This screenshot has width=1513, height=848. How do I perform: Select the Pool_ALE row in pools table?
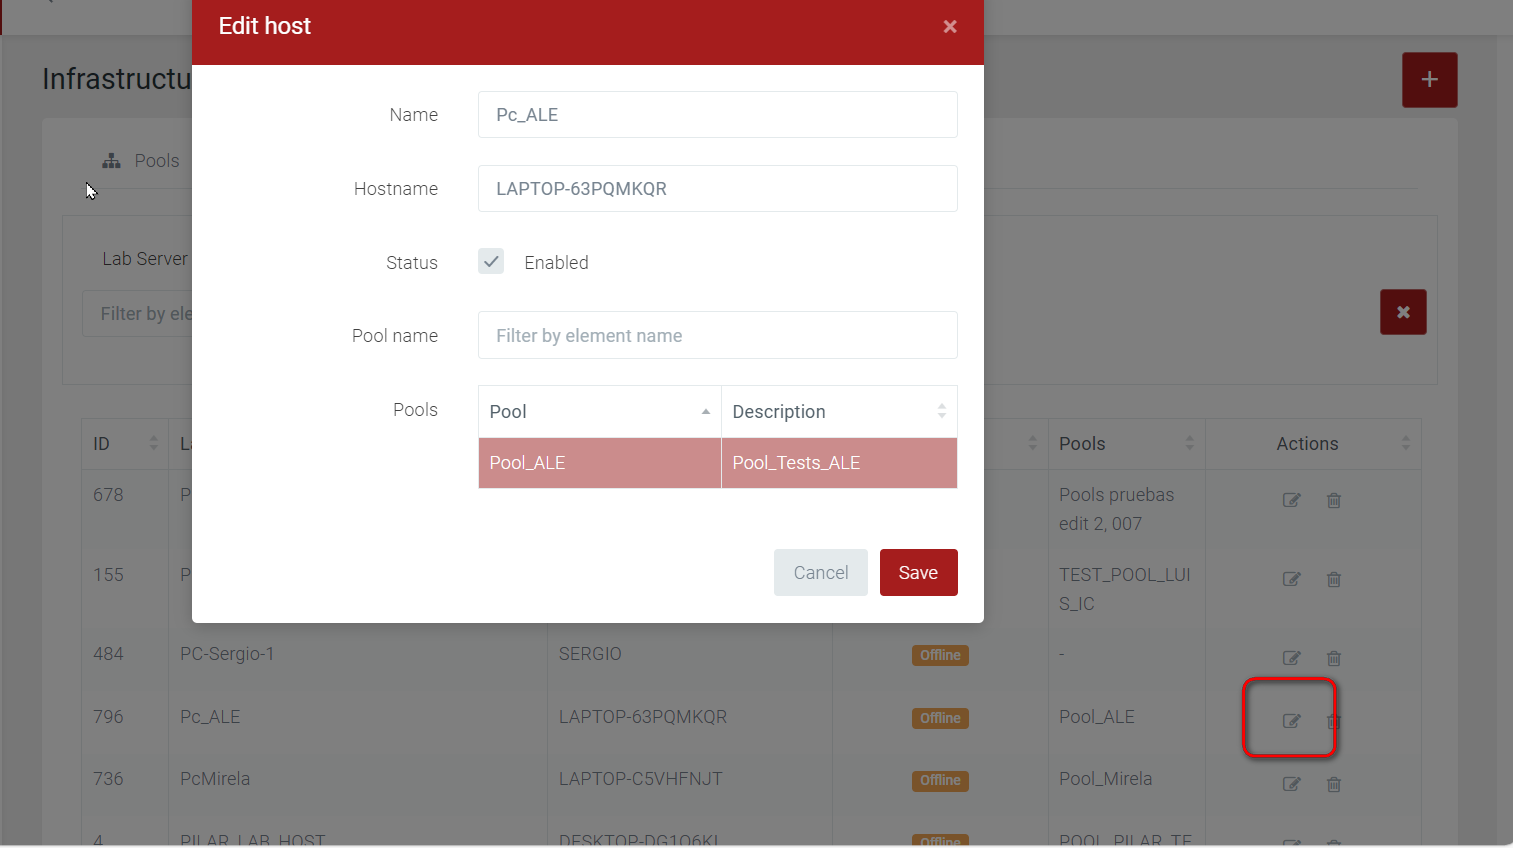pos(600,463)
